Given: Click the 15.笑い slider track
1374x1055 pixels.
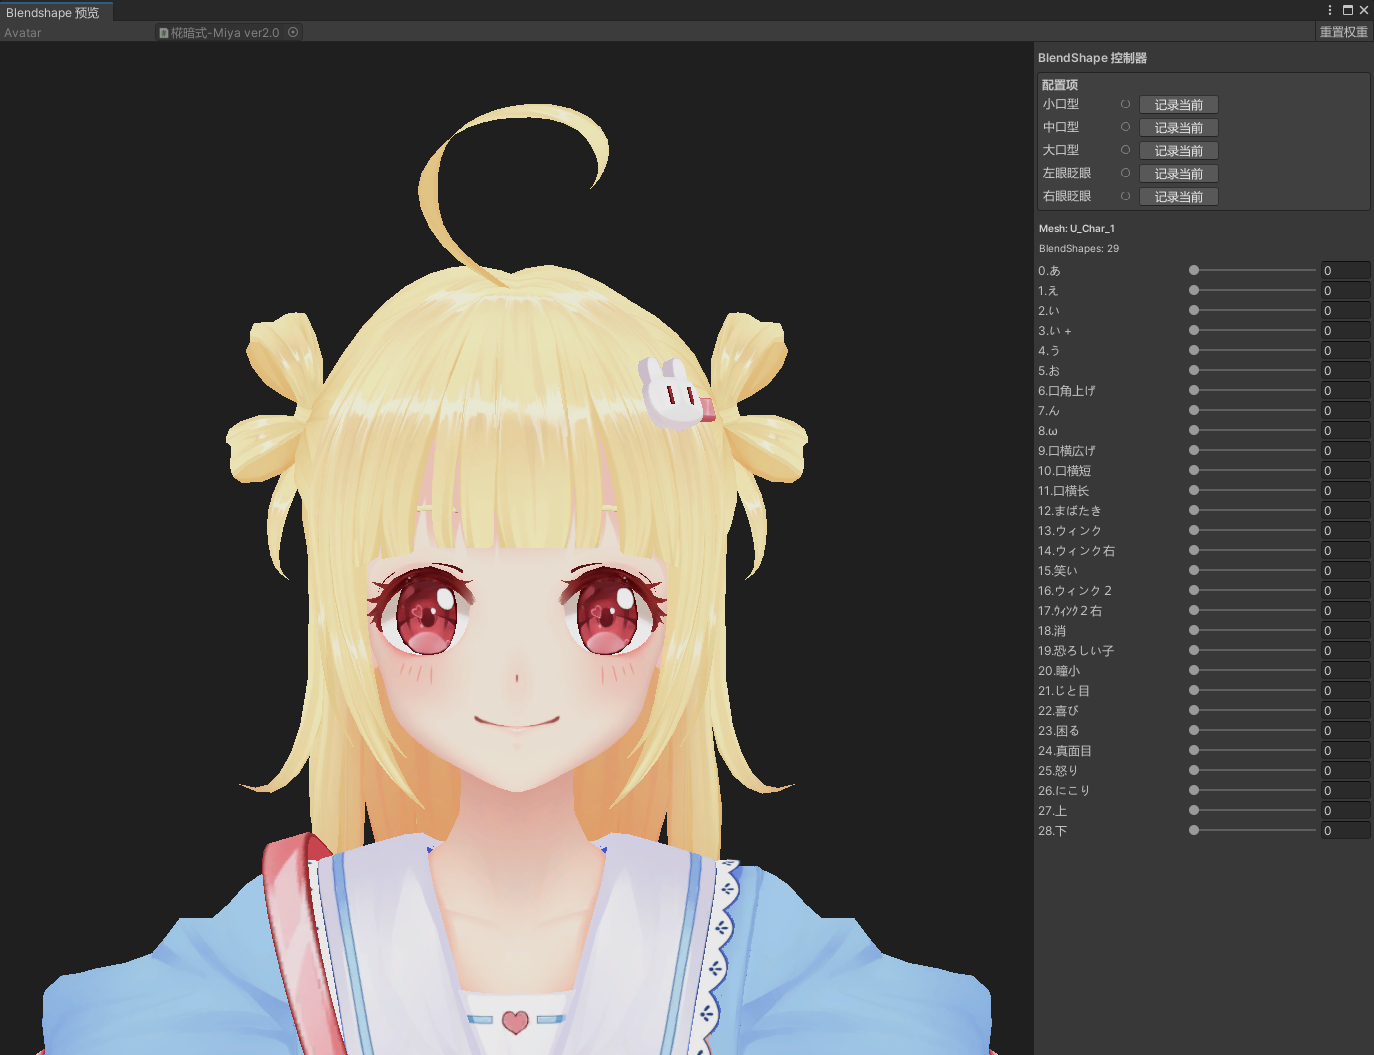Looking at the screenshot, I should [1255, 570].
